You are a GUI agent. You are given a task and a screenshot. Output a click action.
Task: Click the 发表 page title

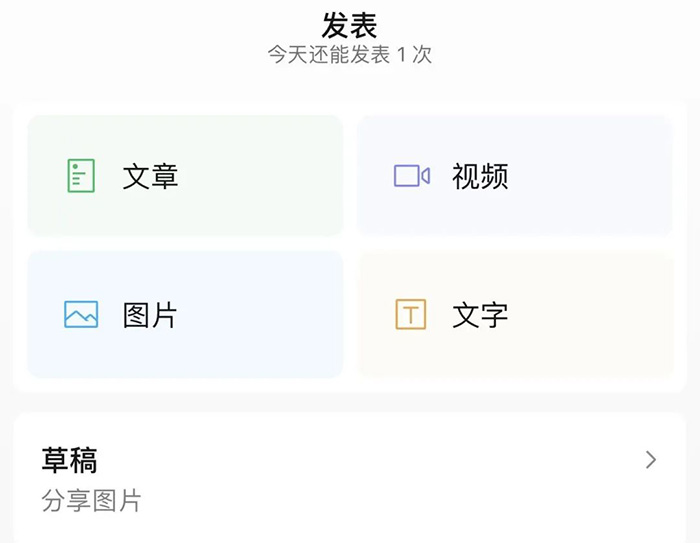349,23
